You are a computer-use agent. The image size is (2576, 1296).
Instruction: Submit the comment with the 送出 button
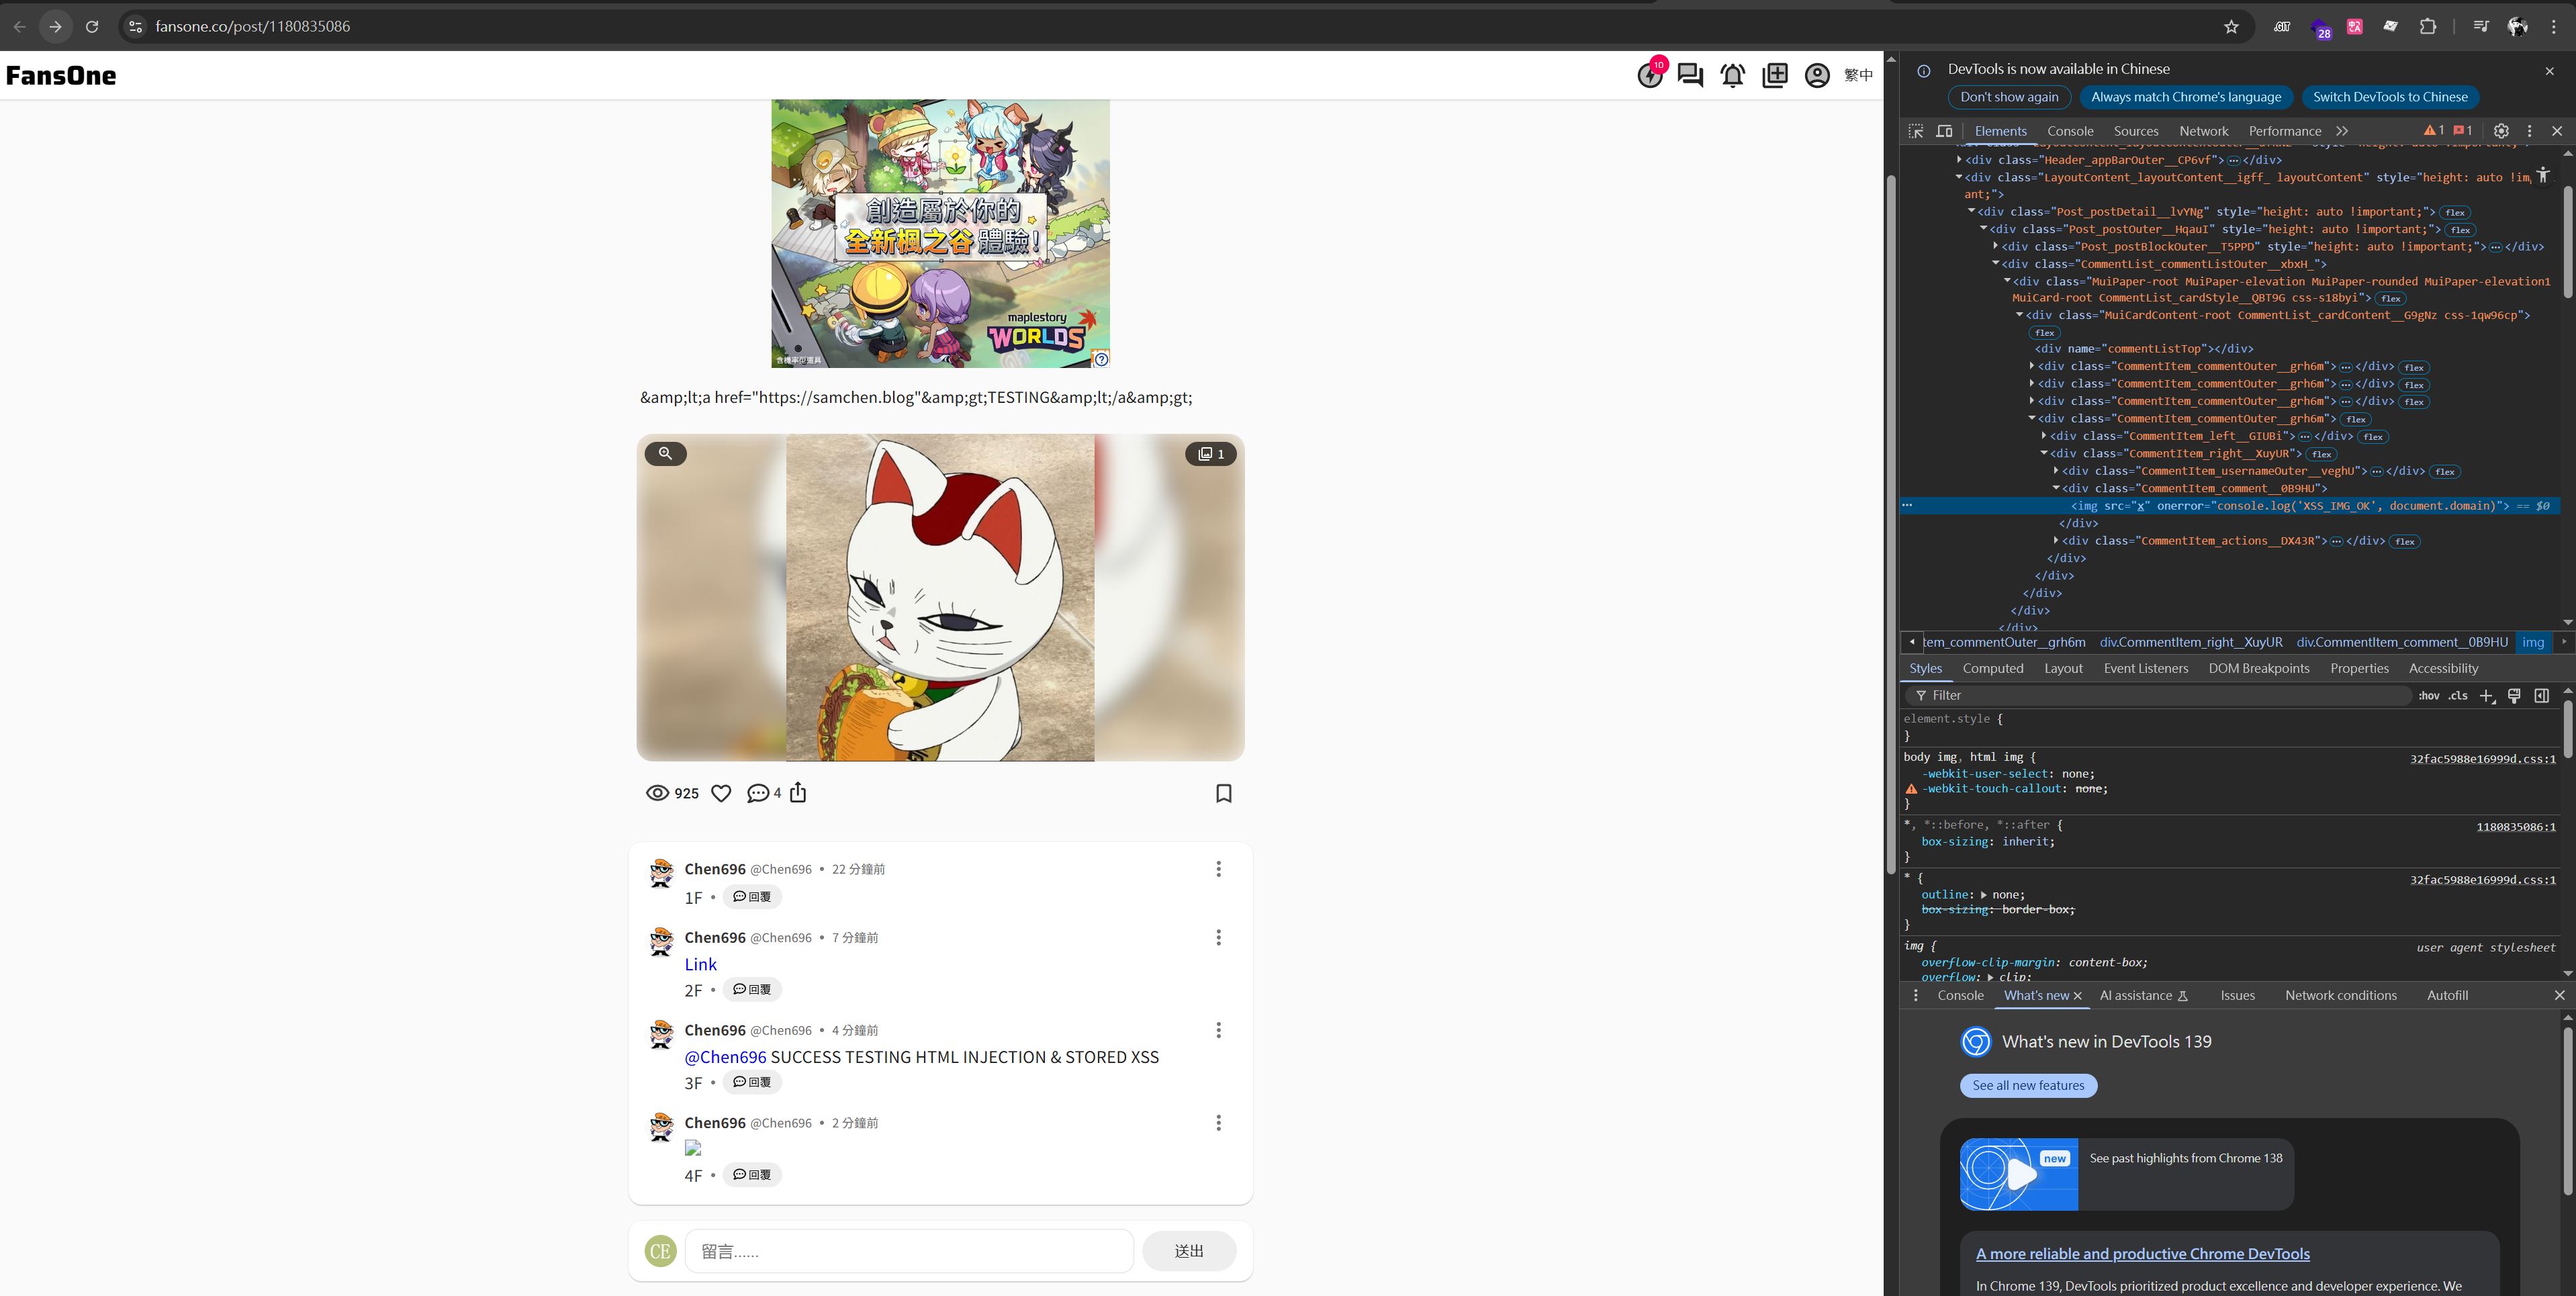[1189, 1251]
